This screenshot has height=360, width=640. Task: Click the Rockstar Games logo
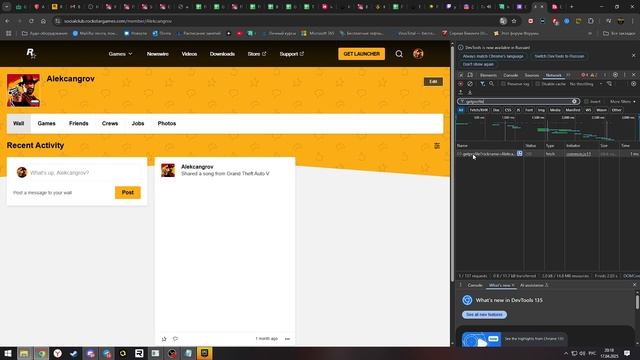tap(31, 53)
